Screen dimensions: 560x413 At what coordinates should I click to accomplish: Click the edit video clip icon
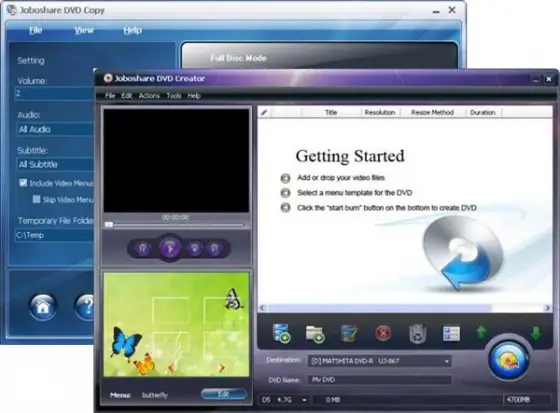pos(349,333)
